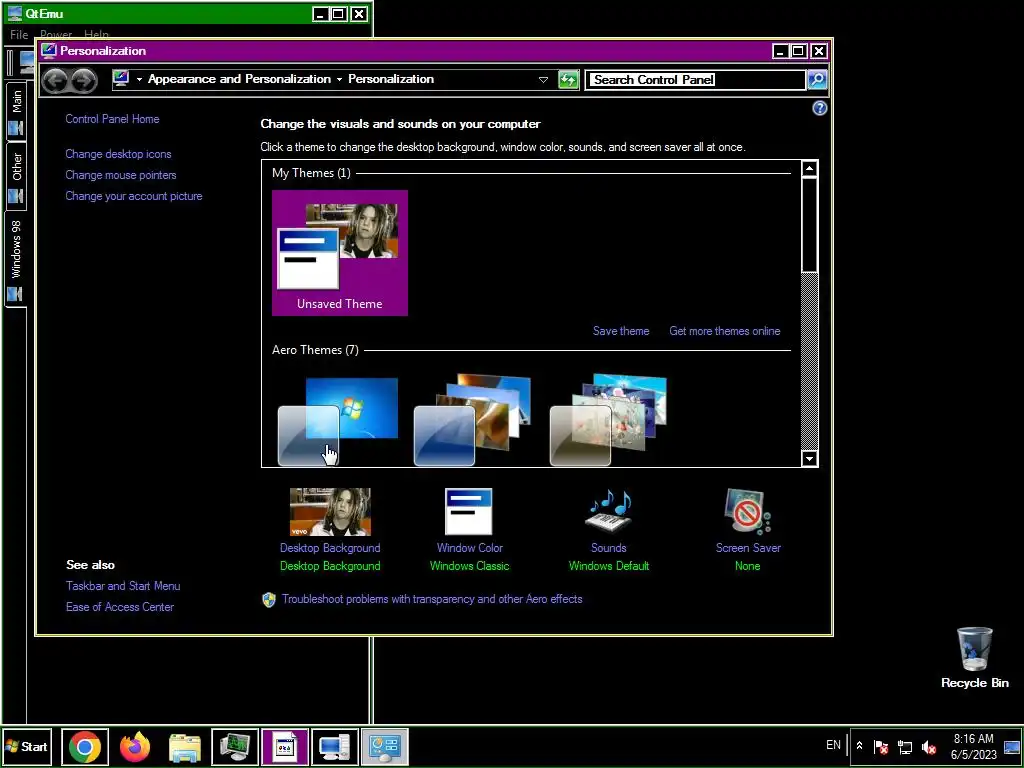Click the taskbar clock showing 8:16 AM
1024x768 pixels.
(974, 746)
